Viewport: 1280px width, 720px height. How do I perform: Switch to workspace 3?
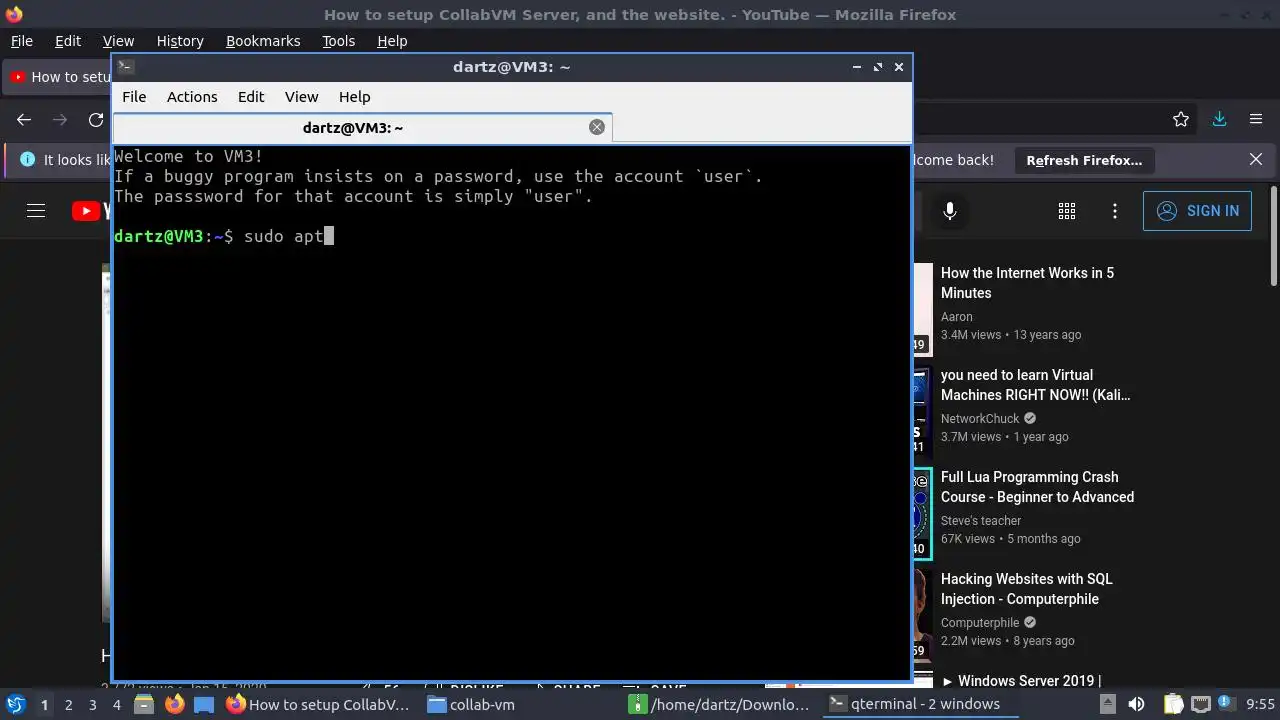point(93,705)
